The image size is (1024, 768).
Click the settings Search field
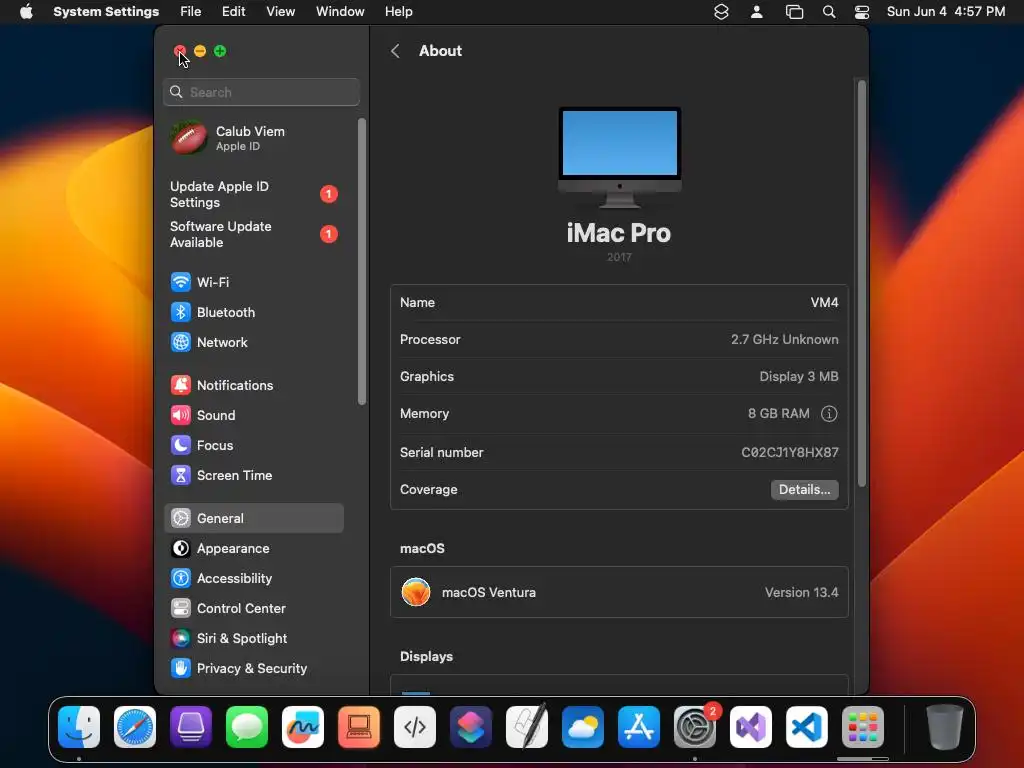(261, 92)
